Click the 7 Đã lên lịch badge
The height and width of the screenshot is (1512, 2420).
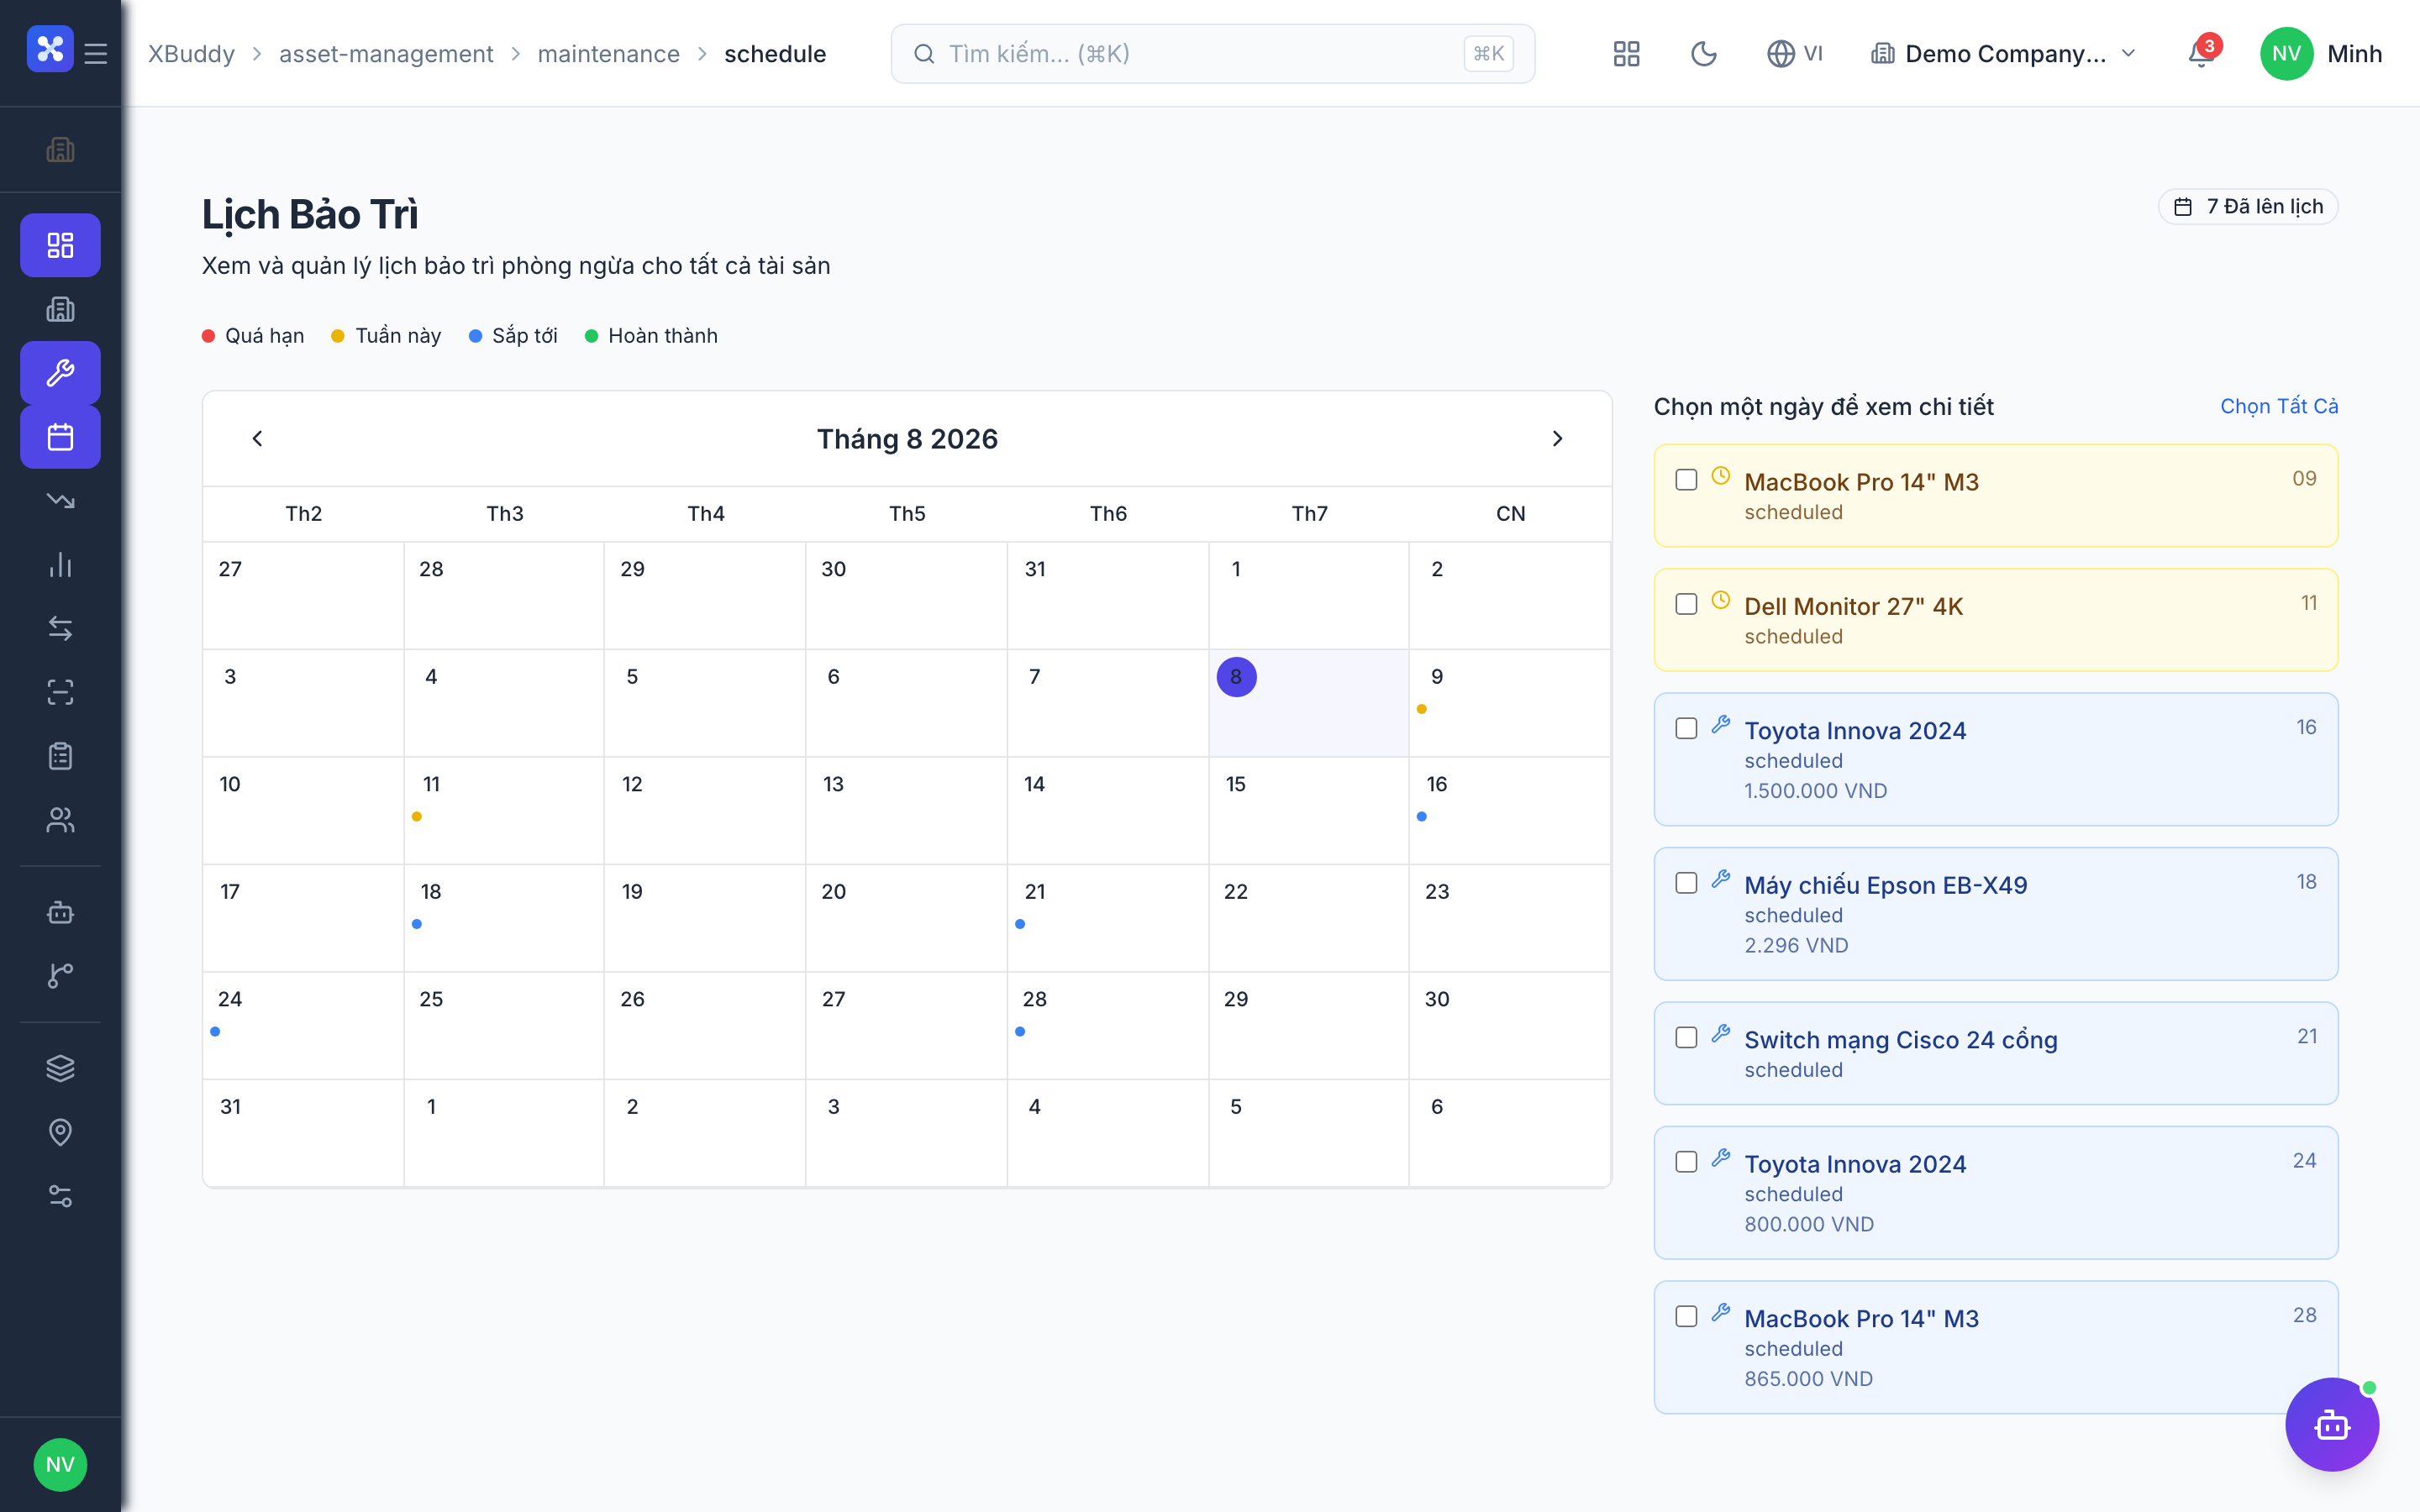point(2248,207)
